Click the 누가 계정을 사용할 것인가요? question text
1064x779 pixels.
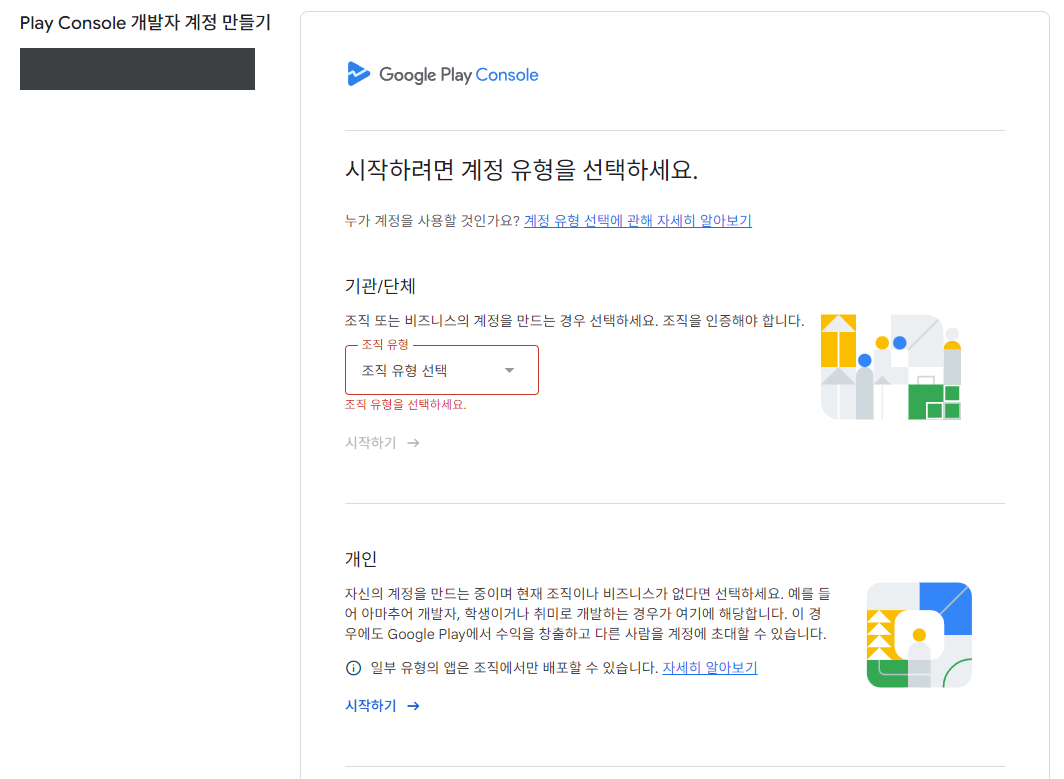pos(432,221)
